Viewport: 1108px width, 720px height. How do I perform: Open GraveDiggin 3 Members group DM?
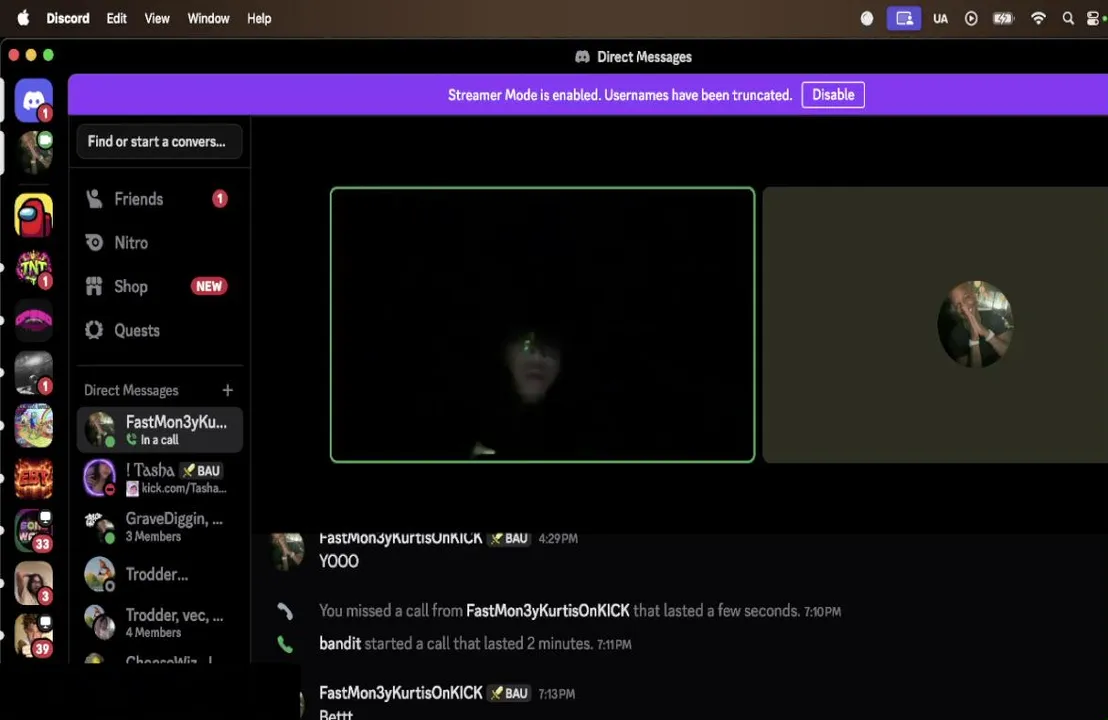160,526
